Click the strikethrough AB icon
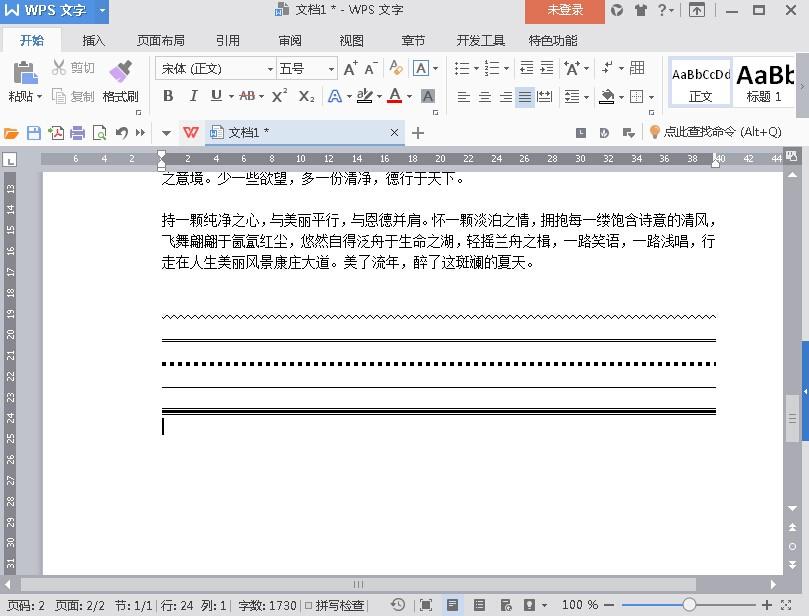 [x=247, y=96]
